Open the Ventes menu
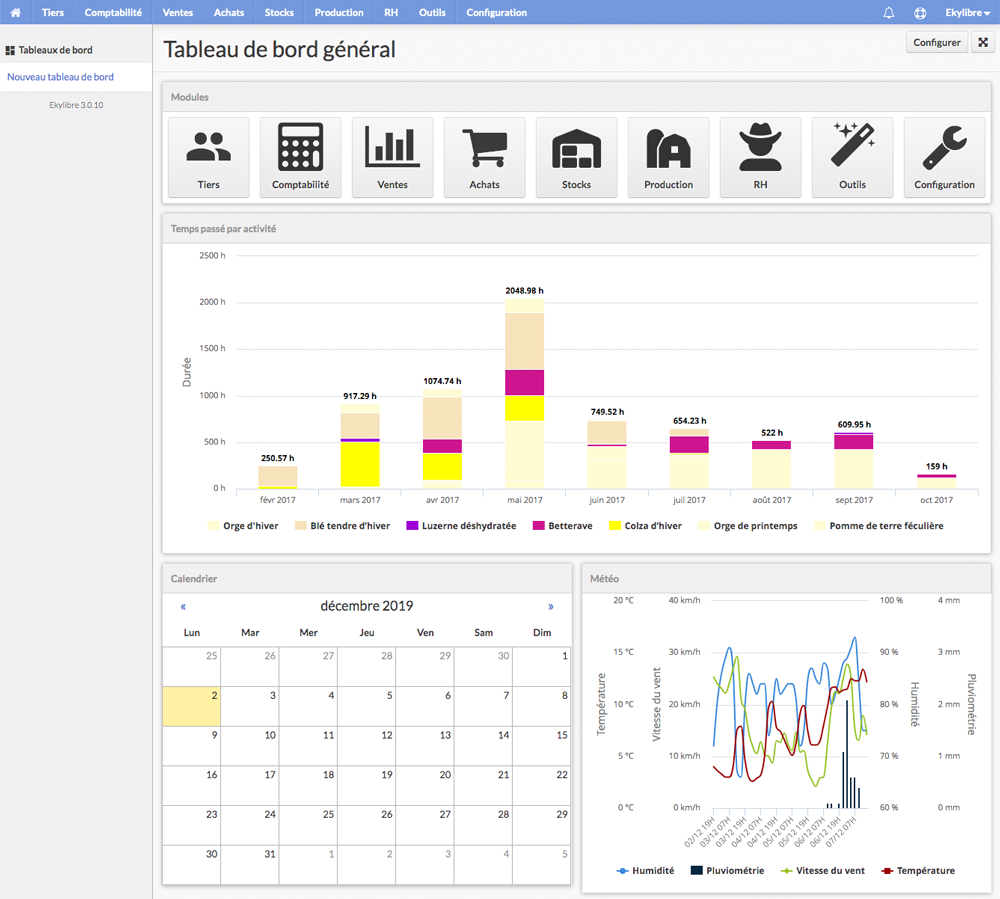The width and height of the screenshot is (1000, 899). (x=178, y=12)
